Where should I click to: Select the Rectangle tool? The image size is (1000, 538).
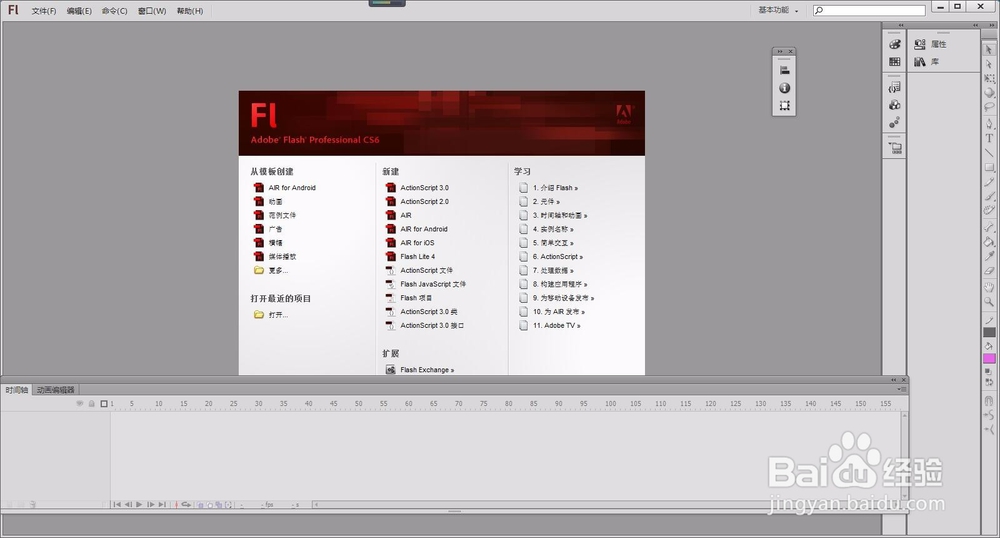989,167
